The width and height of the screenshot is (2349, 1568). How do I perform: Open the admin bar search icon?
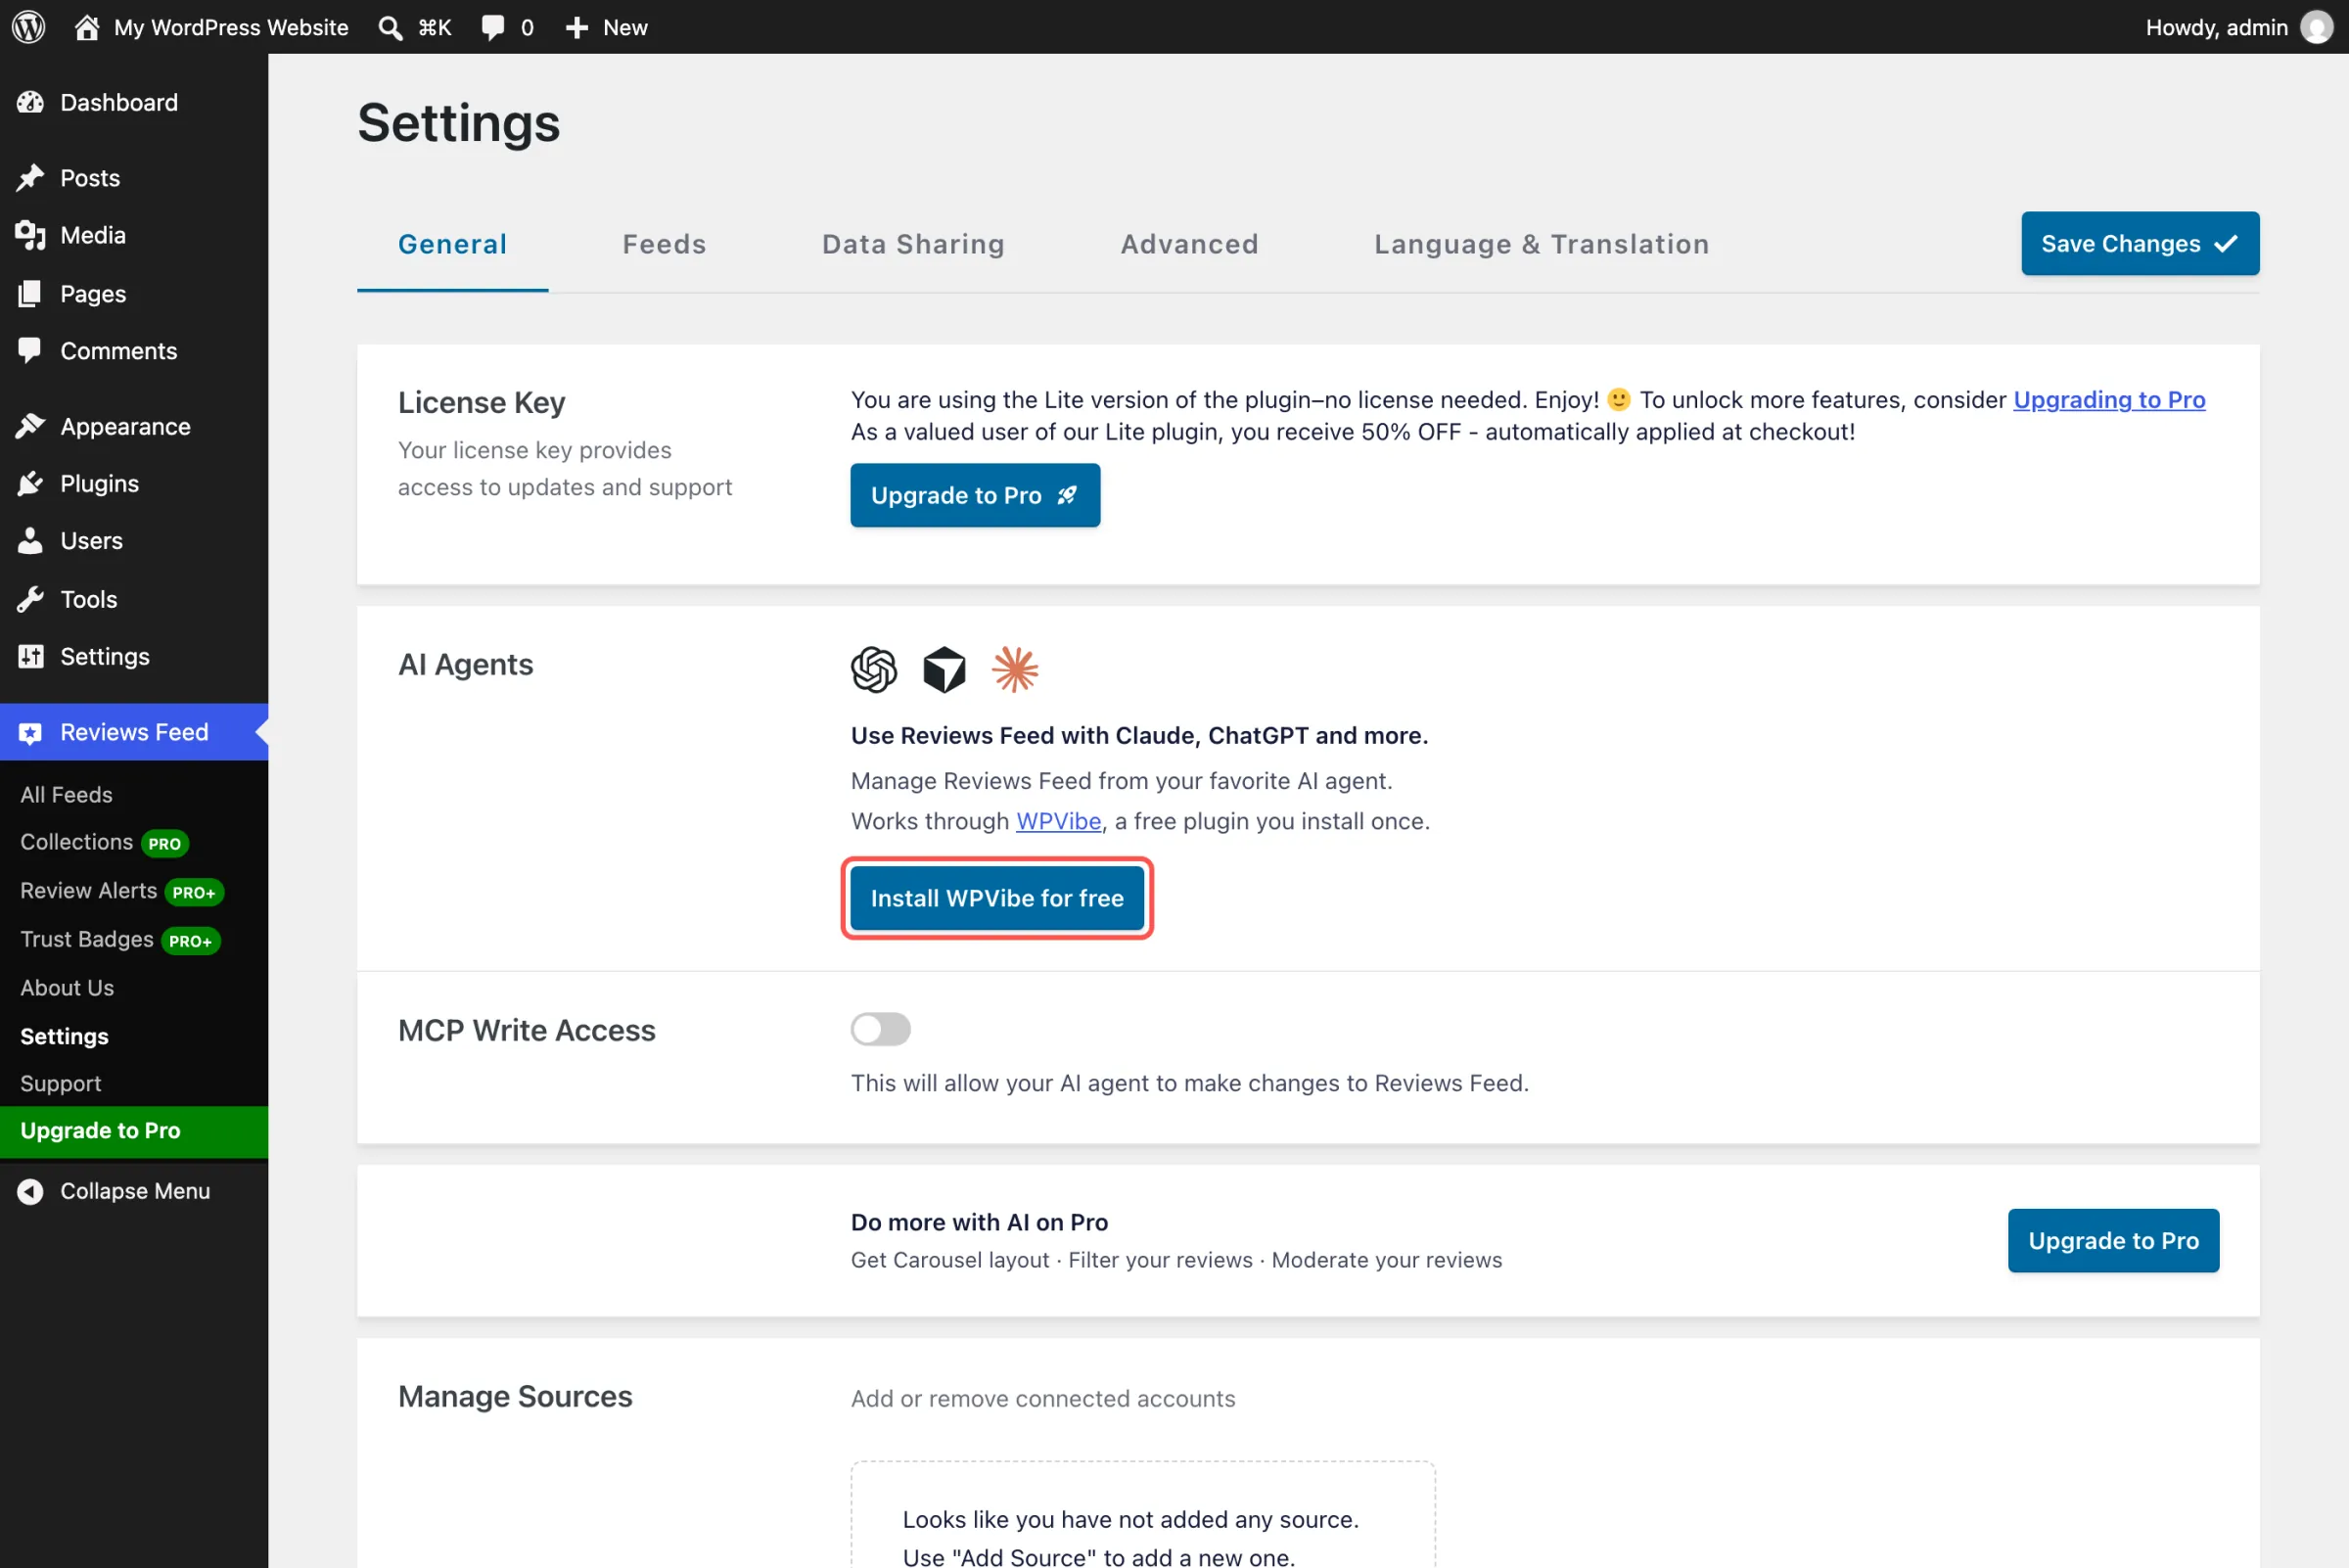[x=390, y=27]
